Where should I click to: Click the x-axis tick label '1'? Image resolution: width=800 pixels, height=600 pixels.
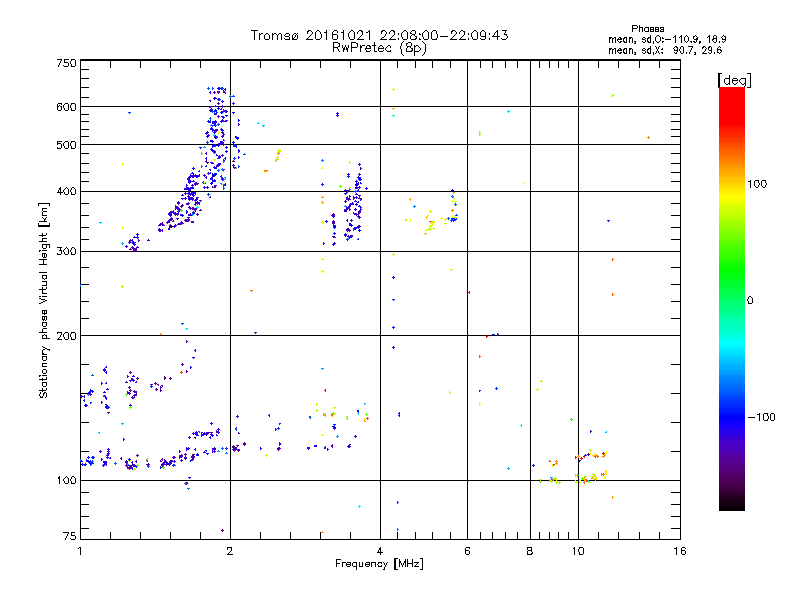point(80,551)
